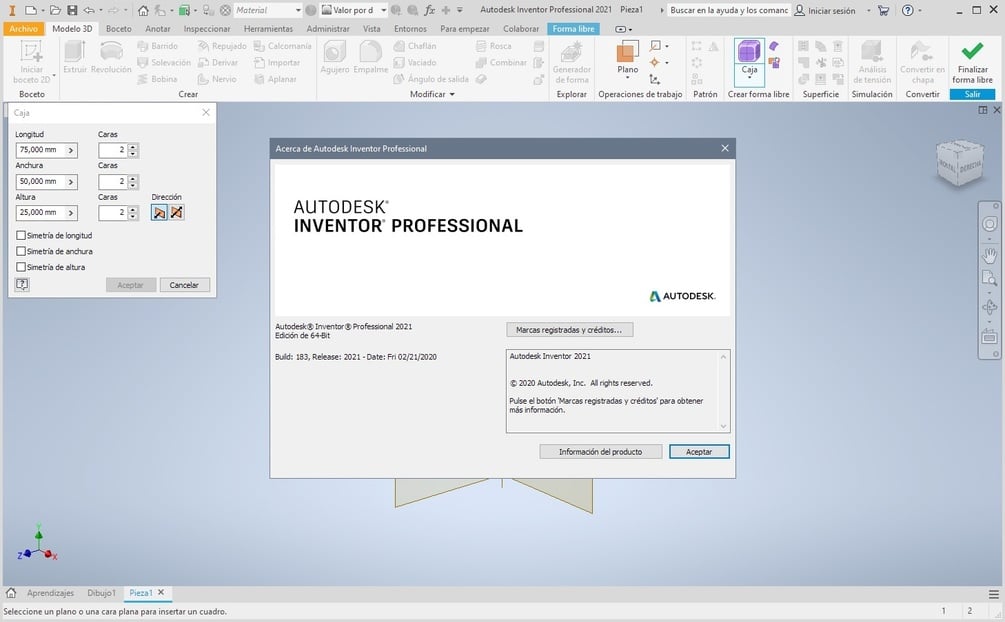The height and width of the screenshot is (622, 1005).
Task: Click the help search field
Action: click(x=728, y=10)
